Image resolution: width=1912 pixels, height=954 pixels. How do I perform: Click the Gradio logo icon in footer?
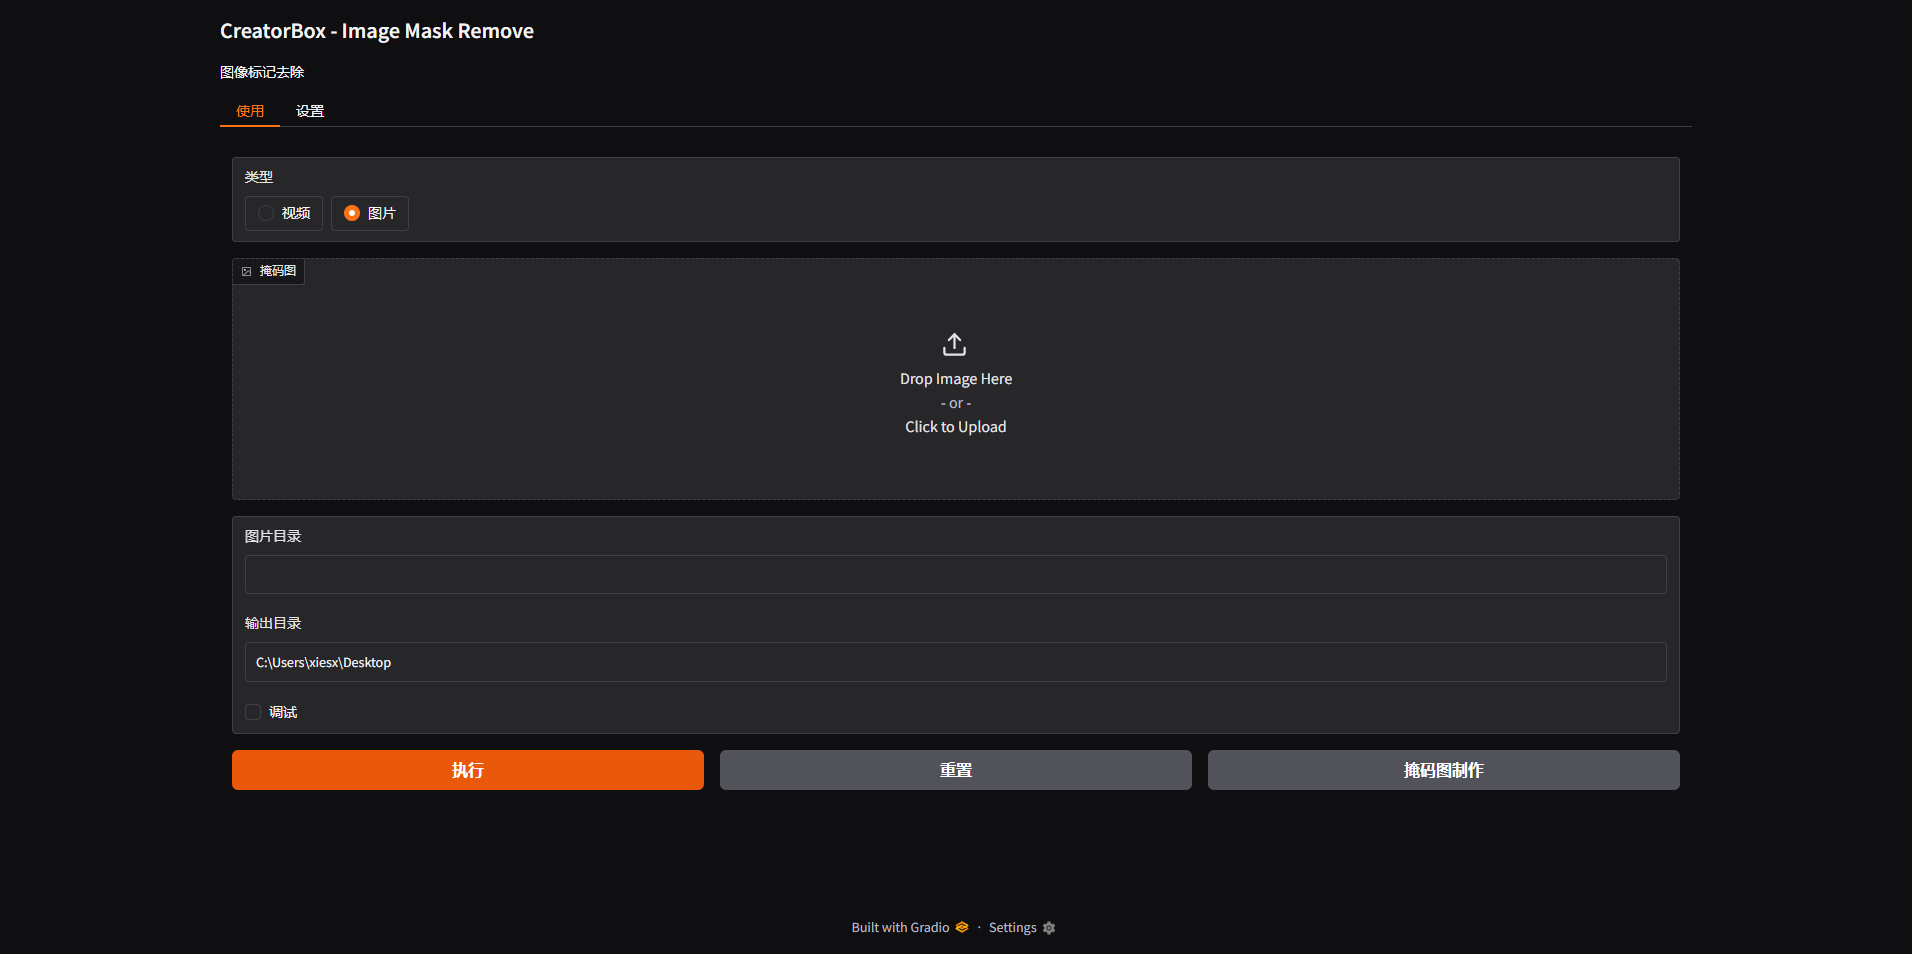[962, 927]
